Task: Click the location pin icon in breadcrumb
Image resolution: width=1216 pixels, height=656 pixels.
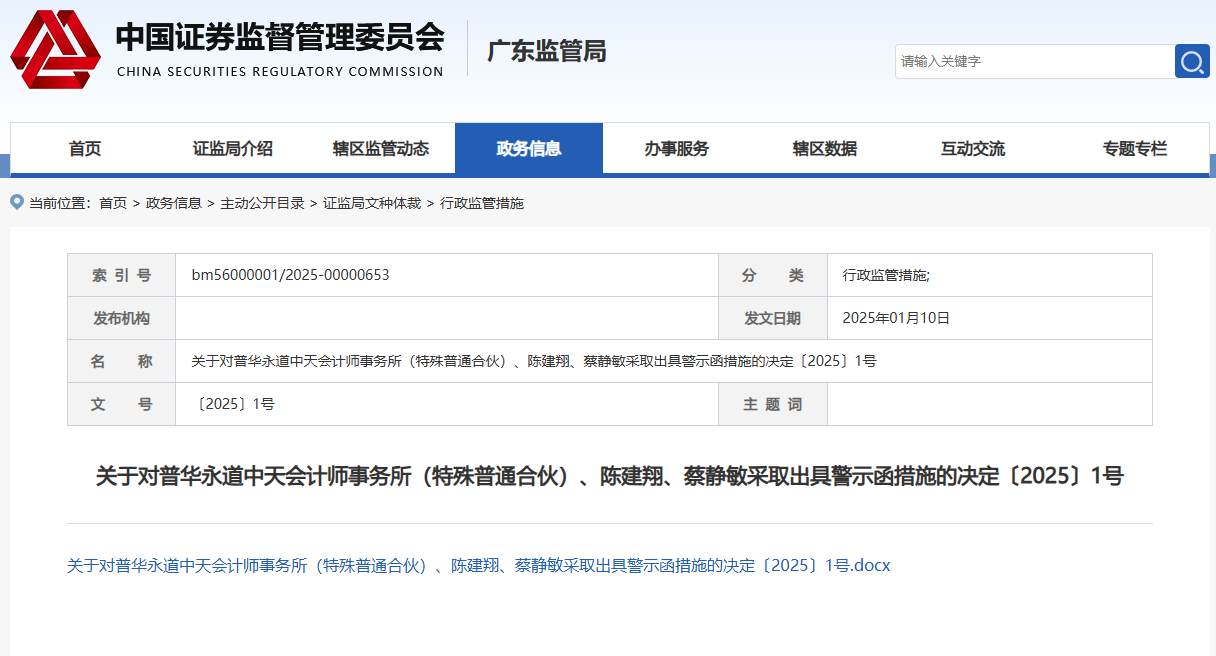Action: [16, 202]
